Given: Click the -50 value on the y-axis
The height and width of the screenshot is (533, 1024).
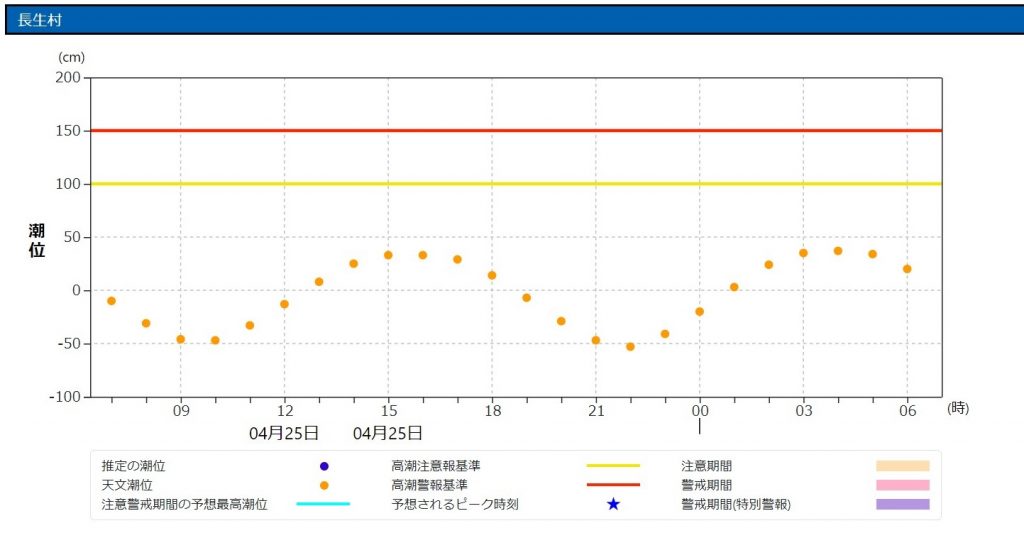Looking at the screenshot, I should [x=68, y=344].
